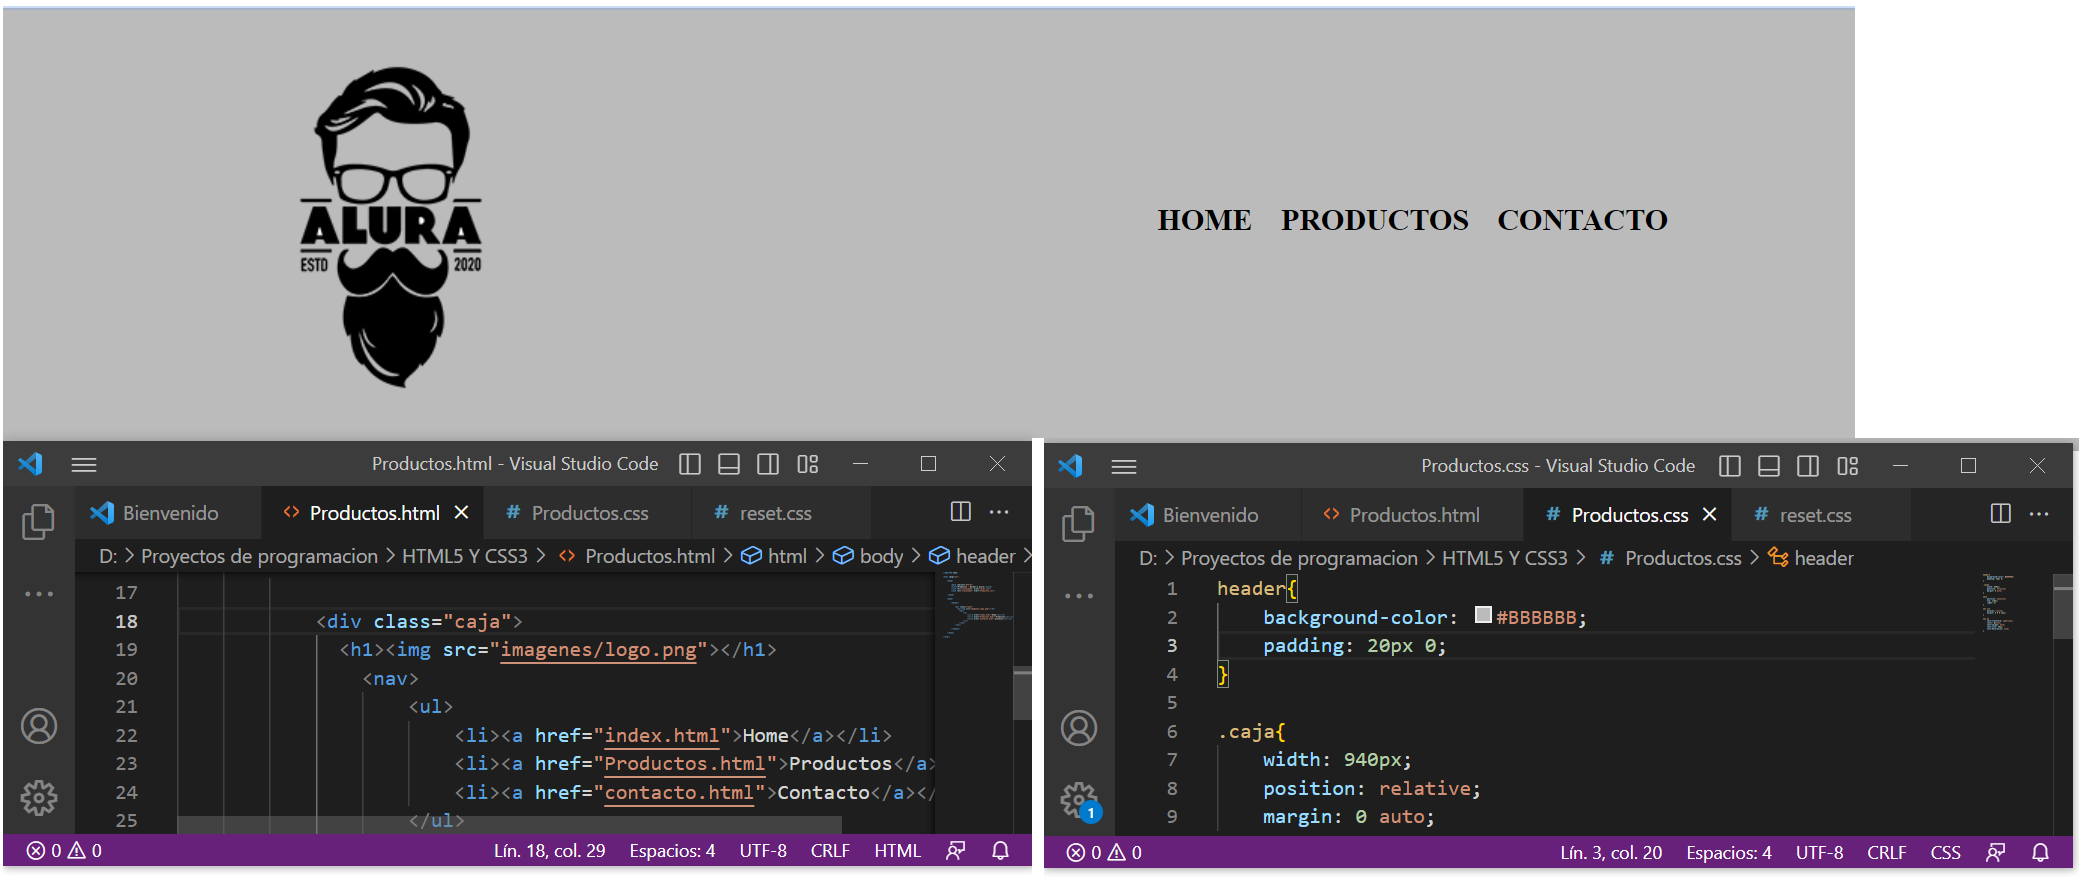The width and height of the screenshot is (2085, 887).
Task: Open language mode CSS in status bar
Action: (x=1945, y=853)
